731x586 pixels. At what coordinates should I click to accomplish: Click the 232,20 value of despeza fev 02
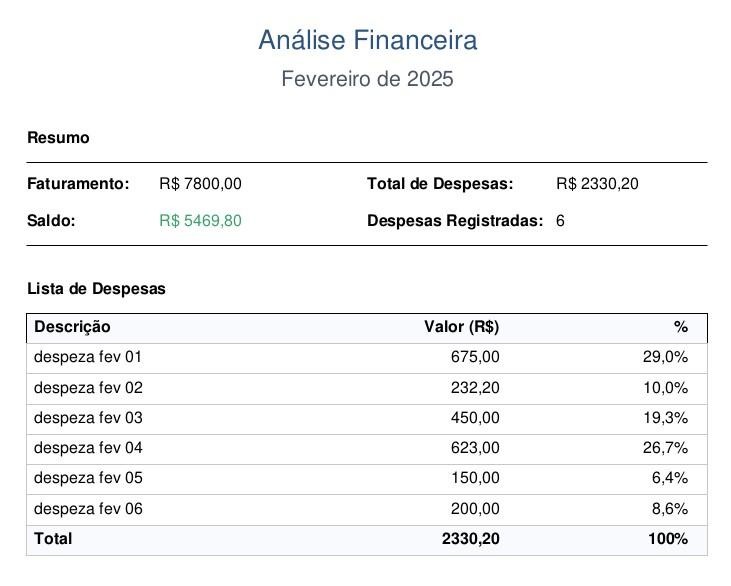tap(475, 388)
